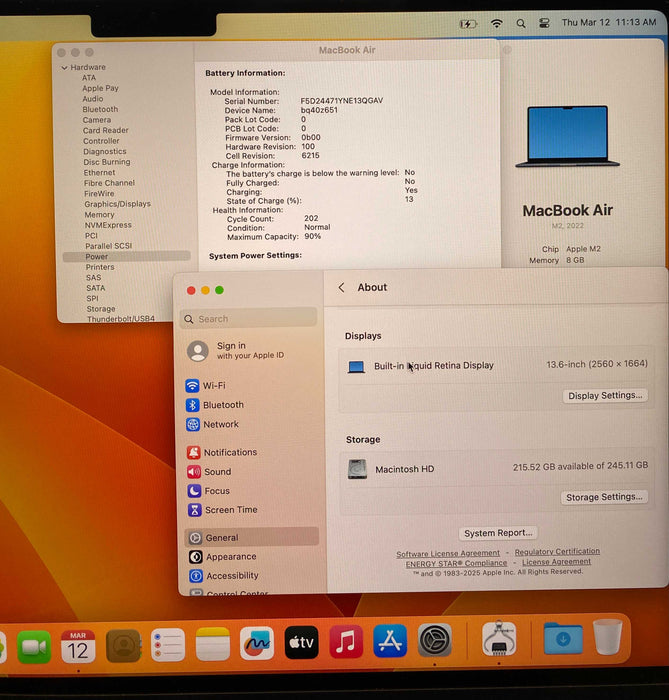Click the Macintosh HD drive icon
Image resolution: width=669 pixels, height=700 pixels.
pos(357,469)
